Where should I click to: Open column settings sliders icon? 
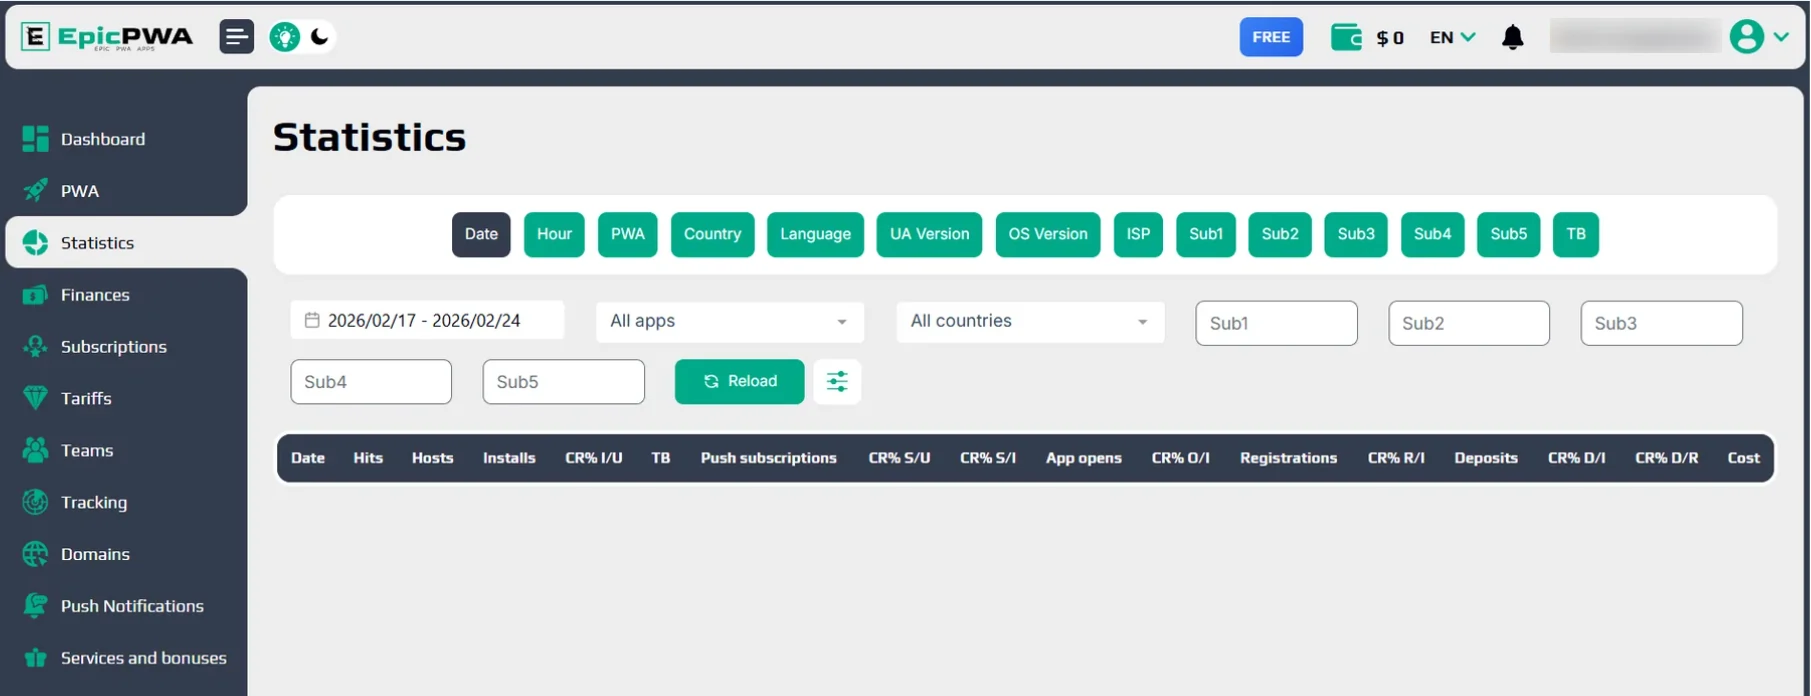coord(837,381)
